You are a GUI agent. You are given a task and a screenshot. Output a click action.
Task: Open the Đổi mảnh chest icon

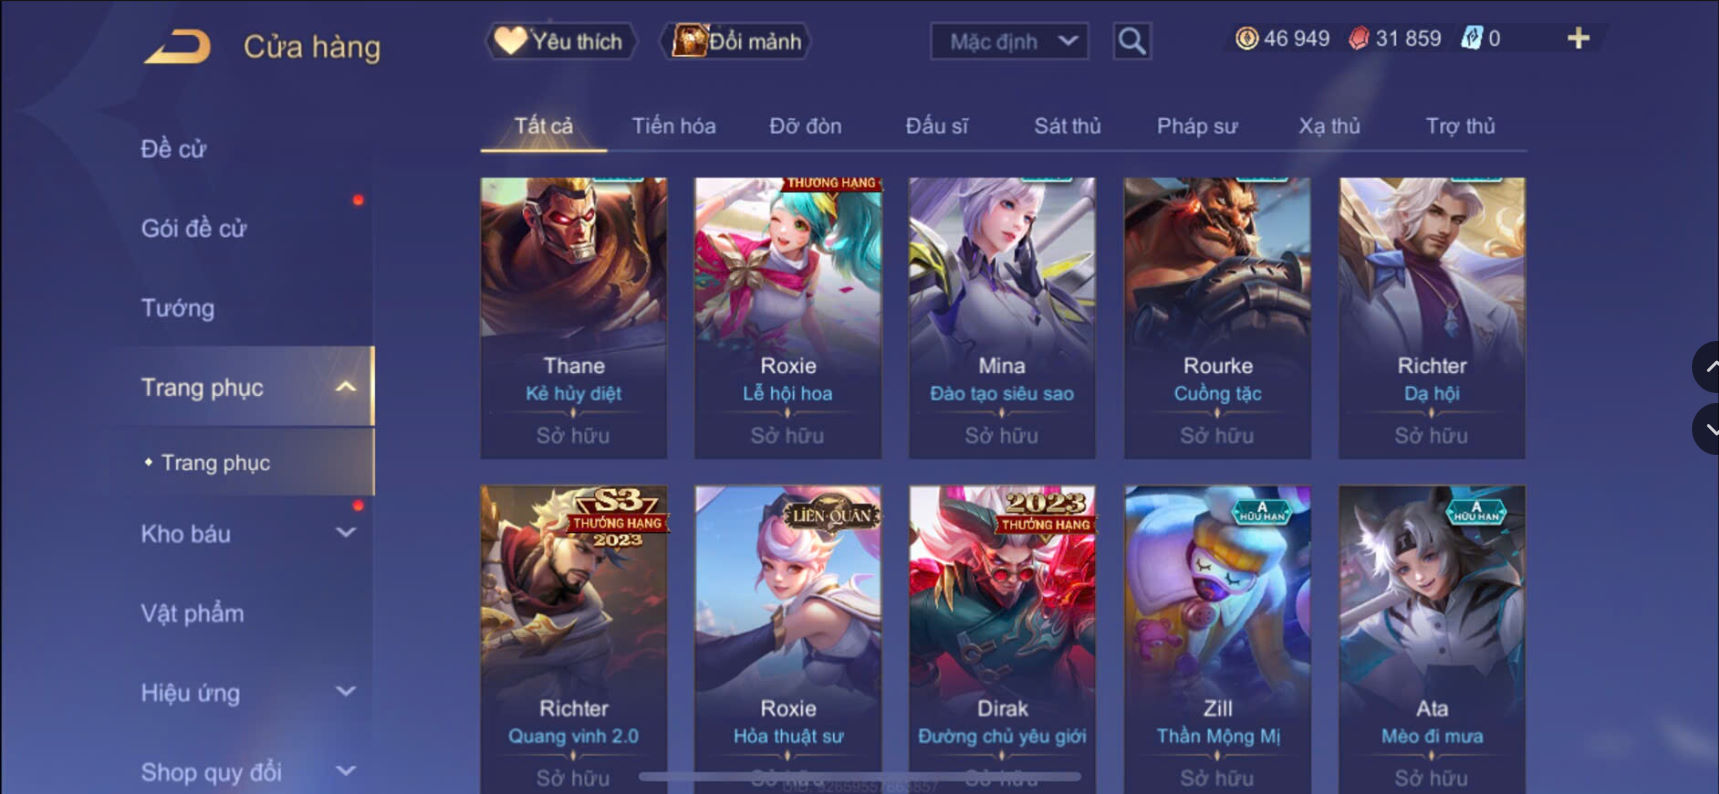(x=689, y=40)
